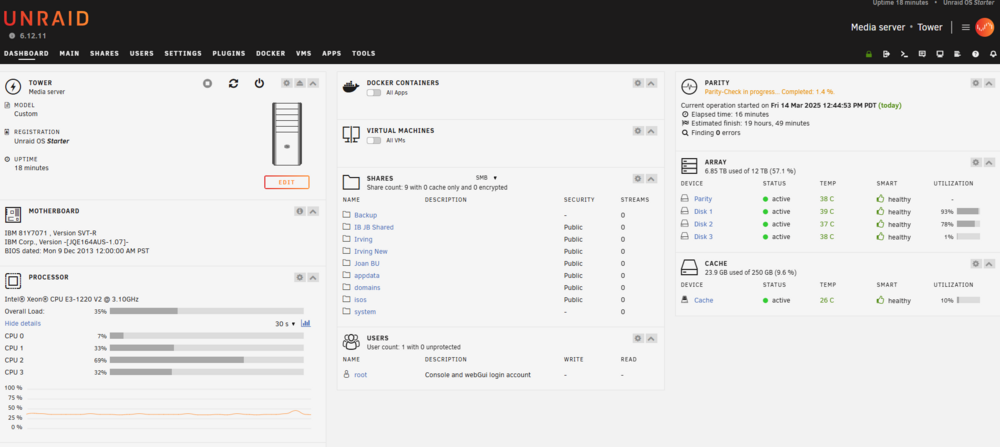Shut down the server via power icon
The height and width of the screenshot is (447, 1000).
click(259, 84)
